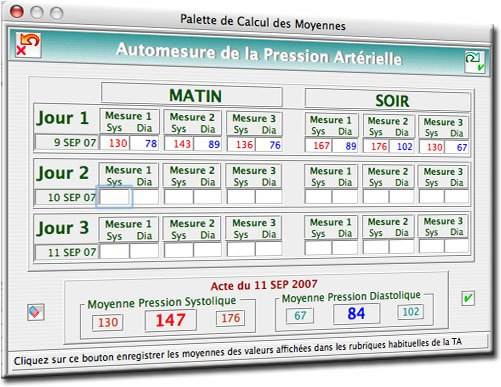
Task: Click average diastolic pressure value 84
Action: [356, 314]
